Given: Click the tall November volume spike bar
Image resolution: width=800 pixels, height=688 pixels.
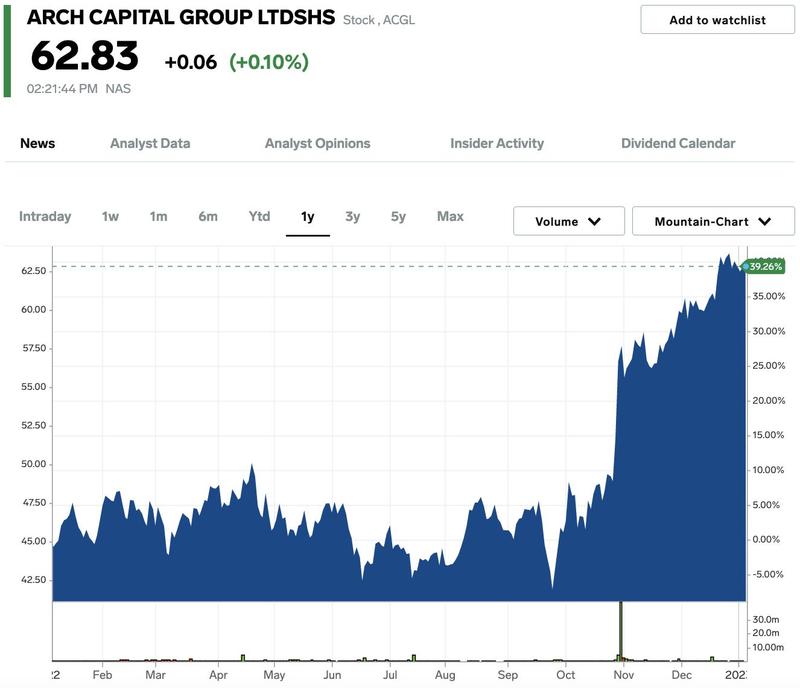Looking at the screenshot, I should point(620,631).
